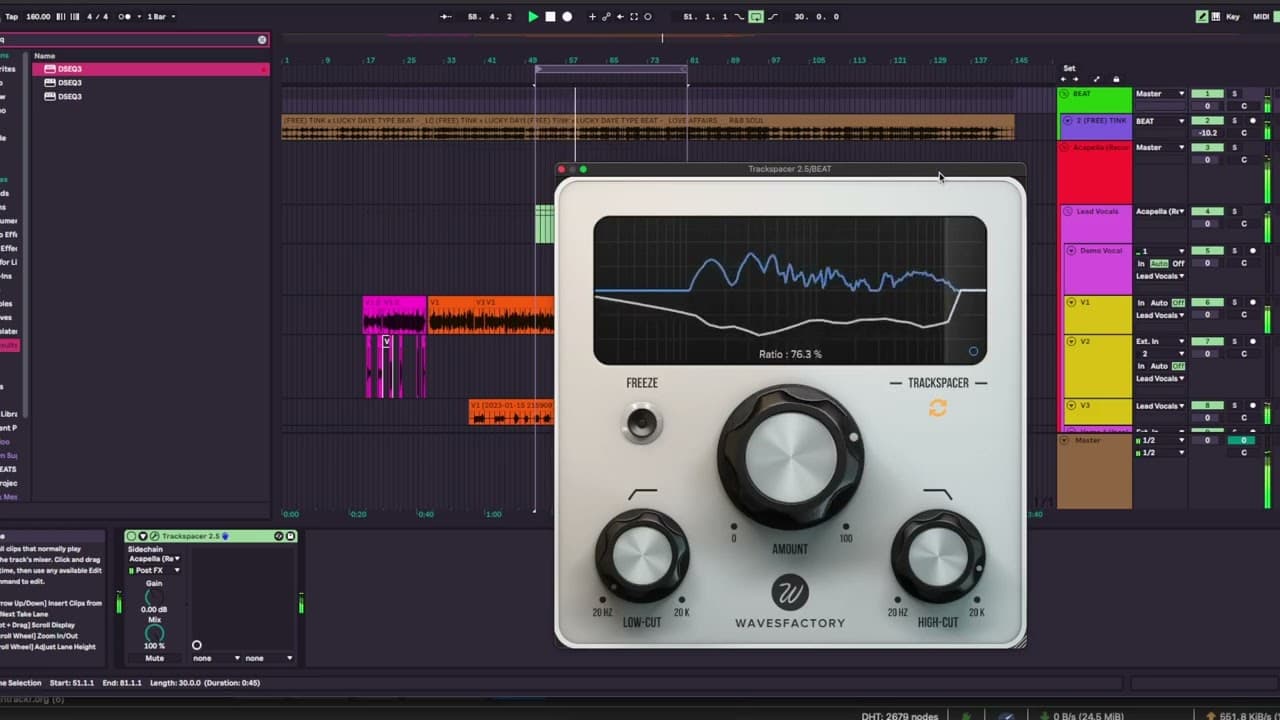Flip the Trackspacer Freeze switch

click(642, 423)
